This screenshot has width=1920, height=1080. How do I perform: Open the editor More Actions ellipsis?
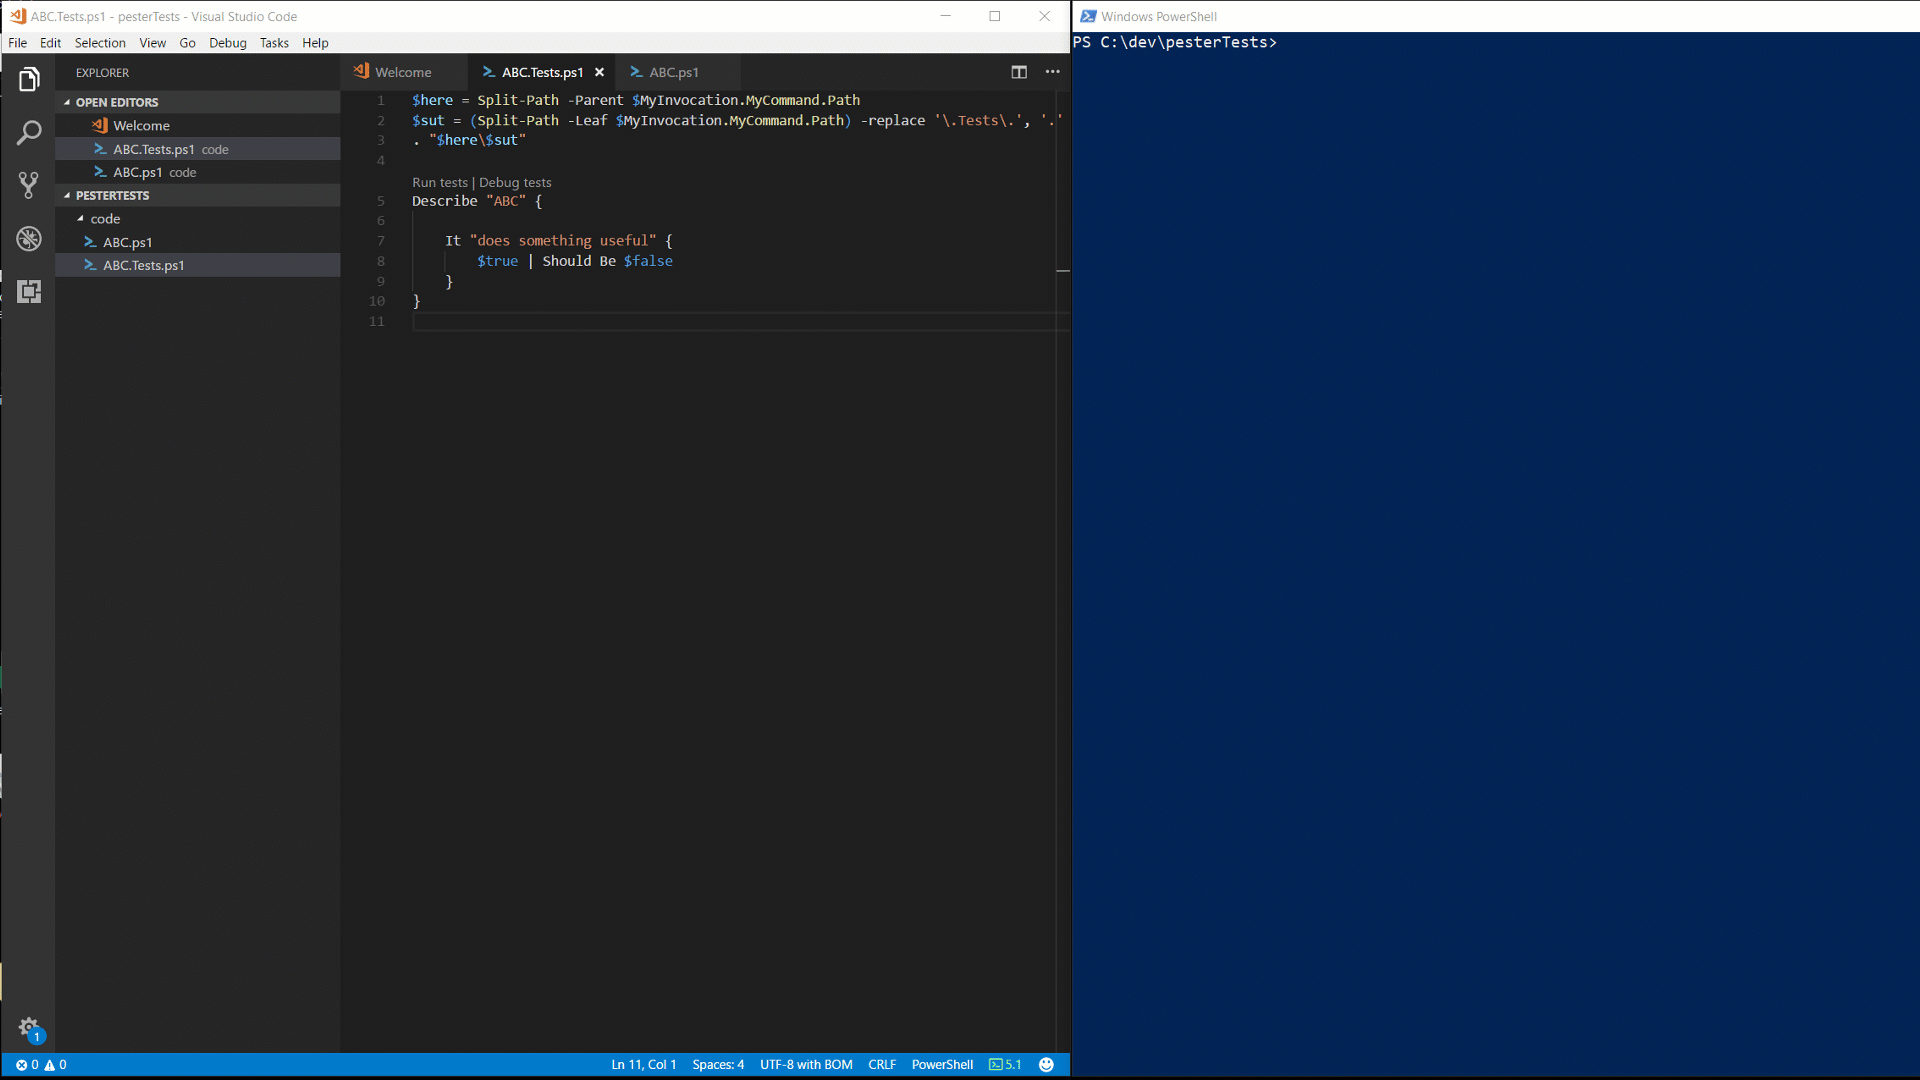pyautogui.click(x=1052, y=72)
